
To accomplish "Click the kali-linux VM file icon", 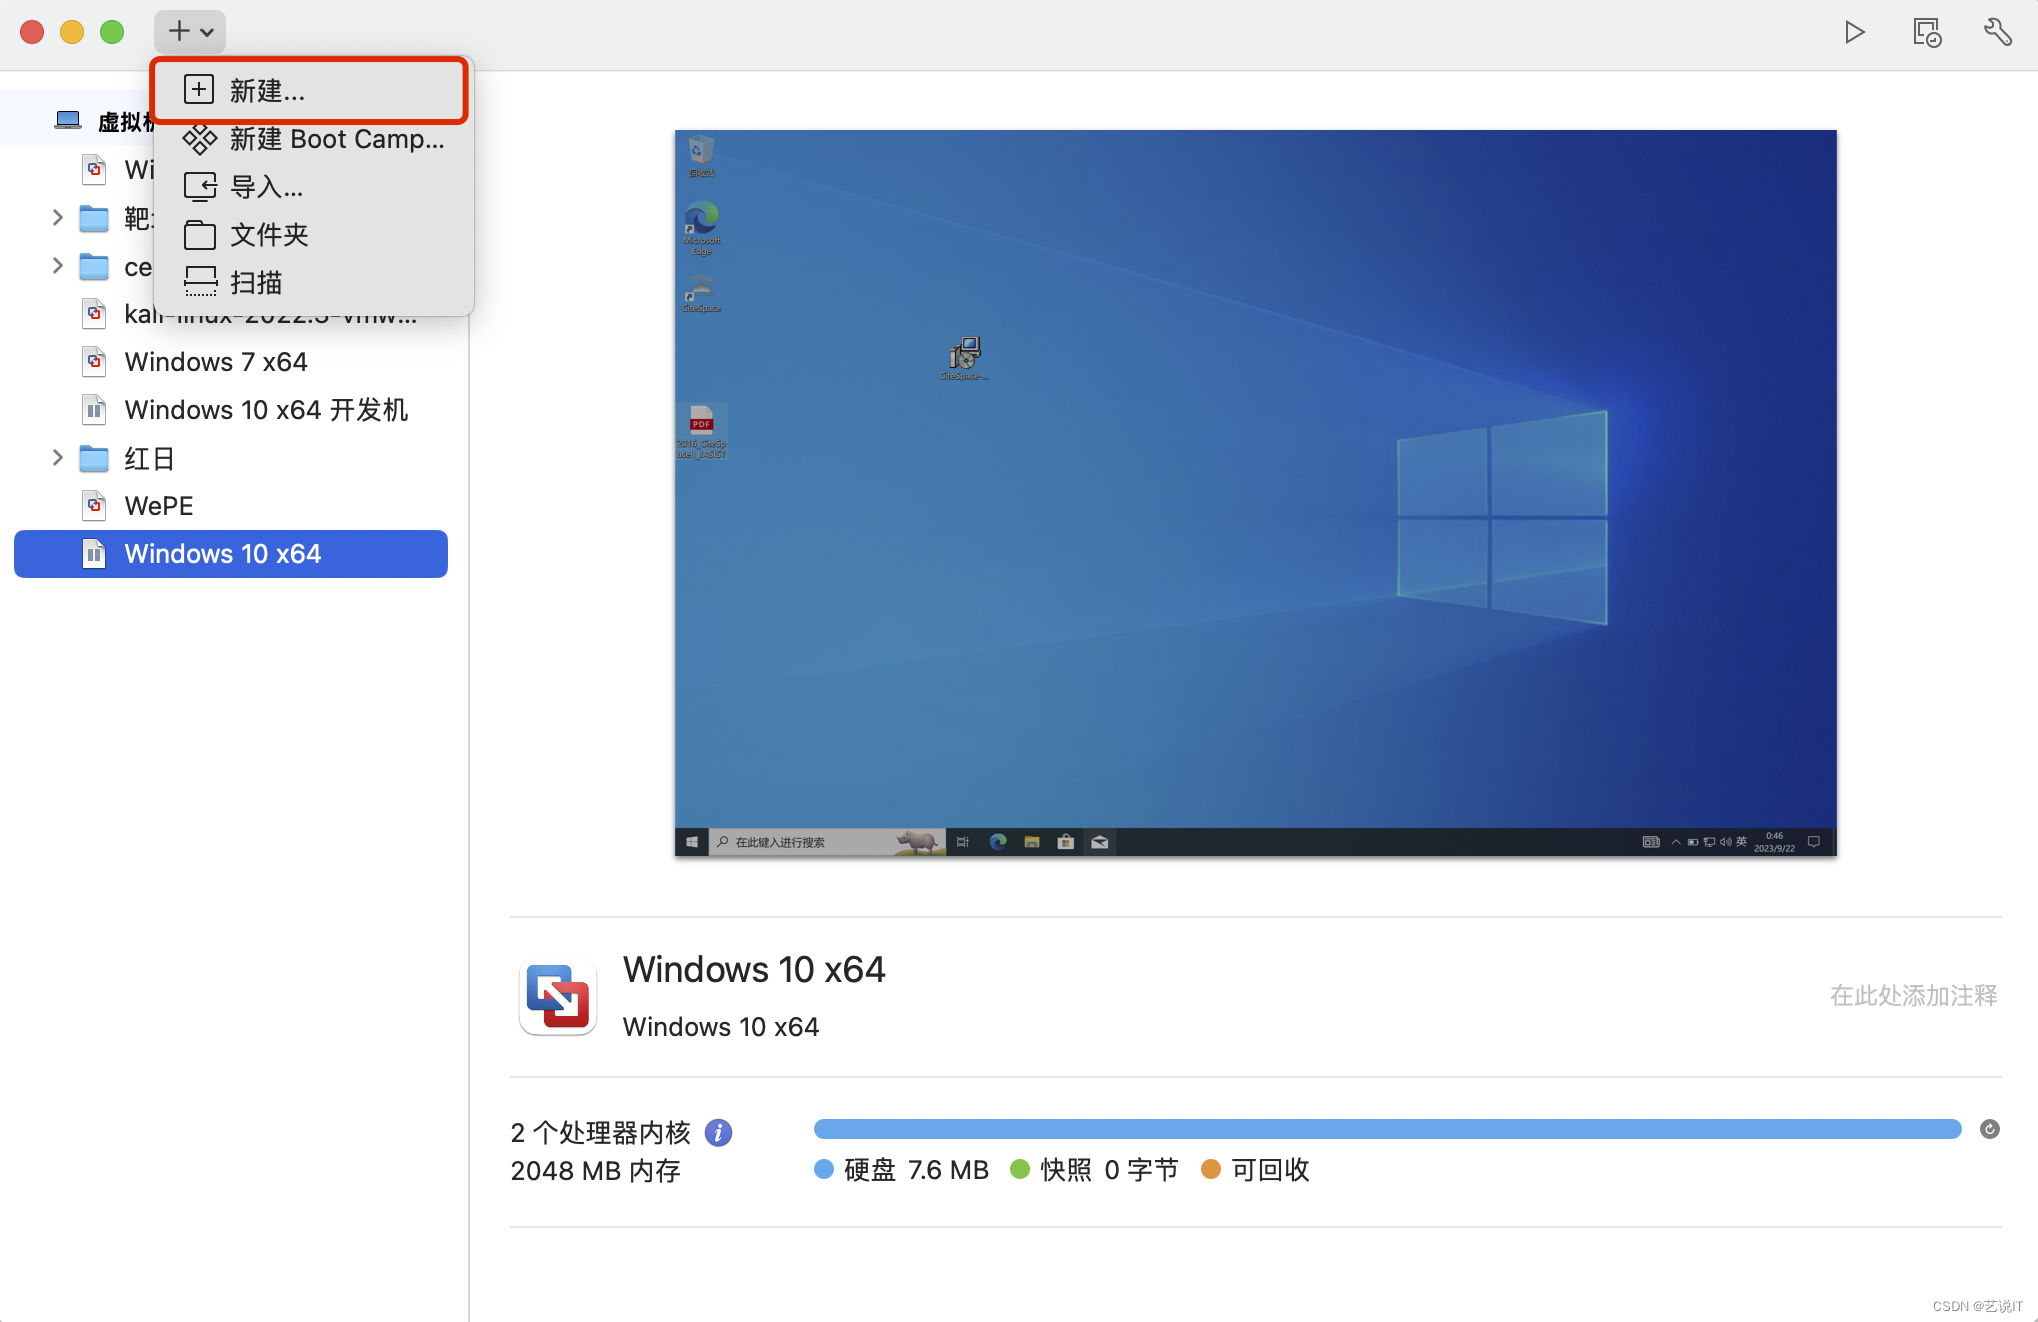I will pyautogui.click(x=94, y=313).
